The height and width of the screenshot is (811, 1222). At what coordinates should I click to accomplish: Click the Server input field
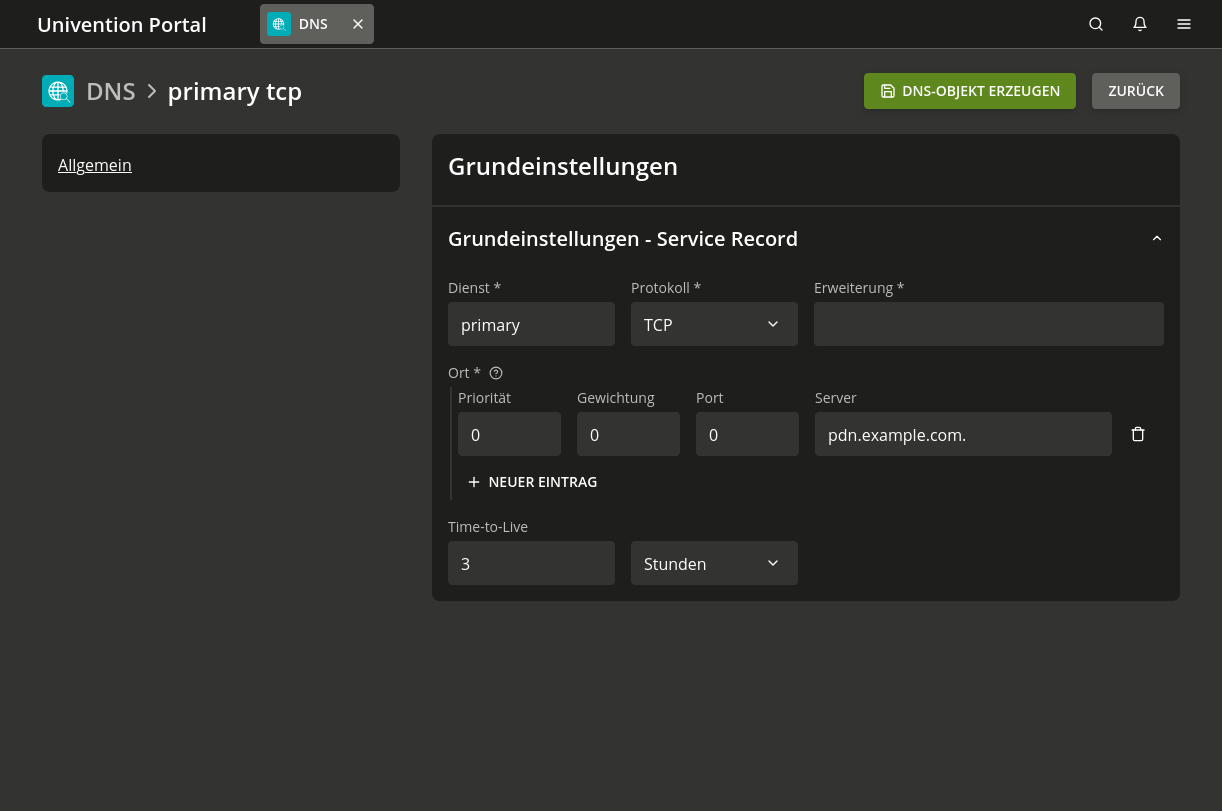click(962, 434)
